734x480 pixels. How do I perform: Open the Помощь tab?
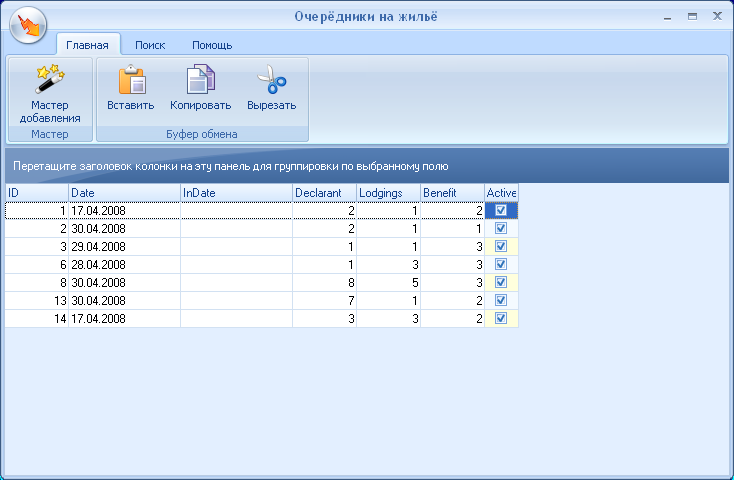coord(211,45)
